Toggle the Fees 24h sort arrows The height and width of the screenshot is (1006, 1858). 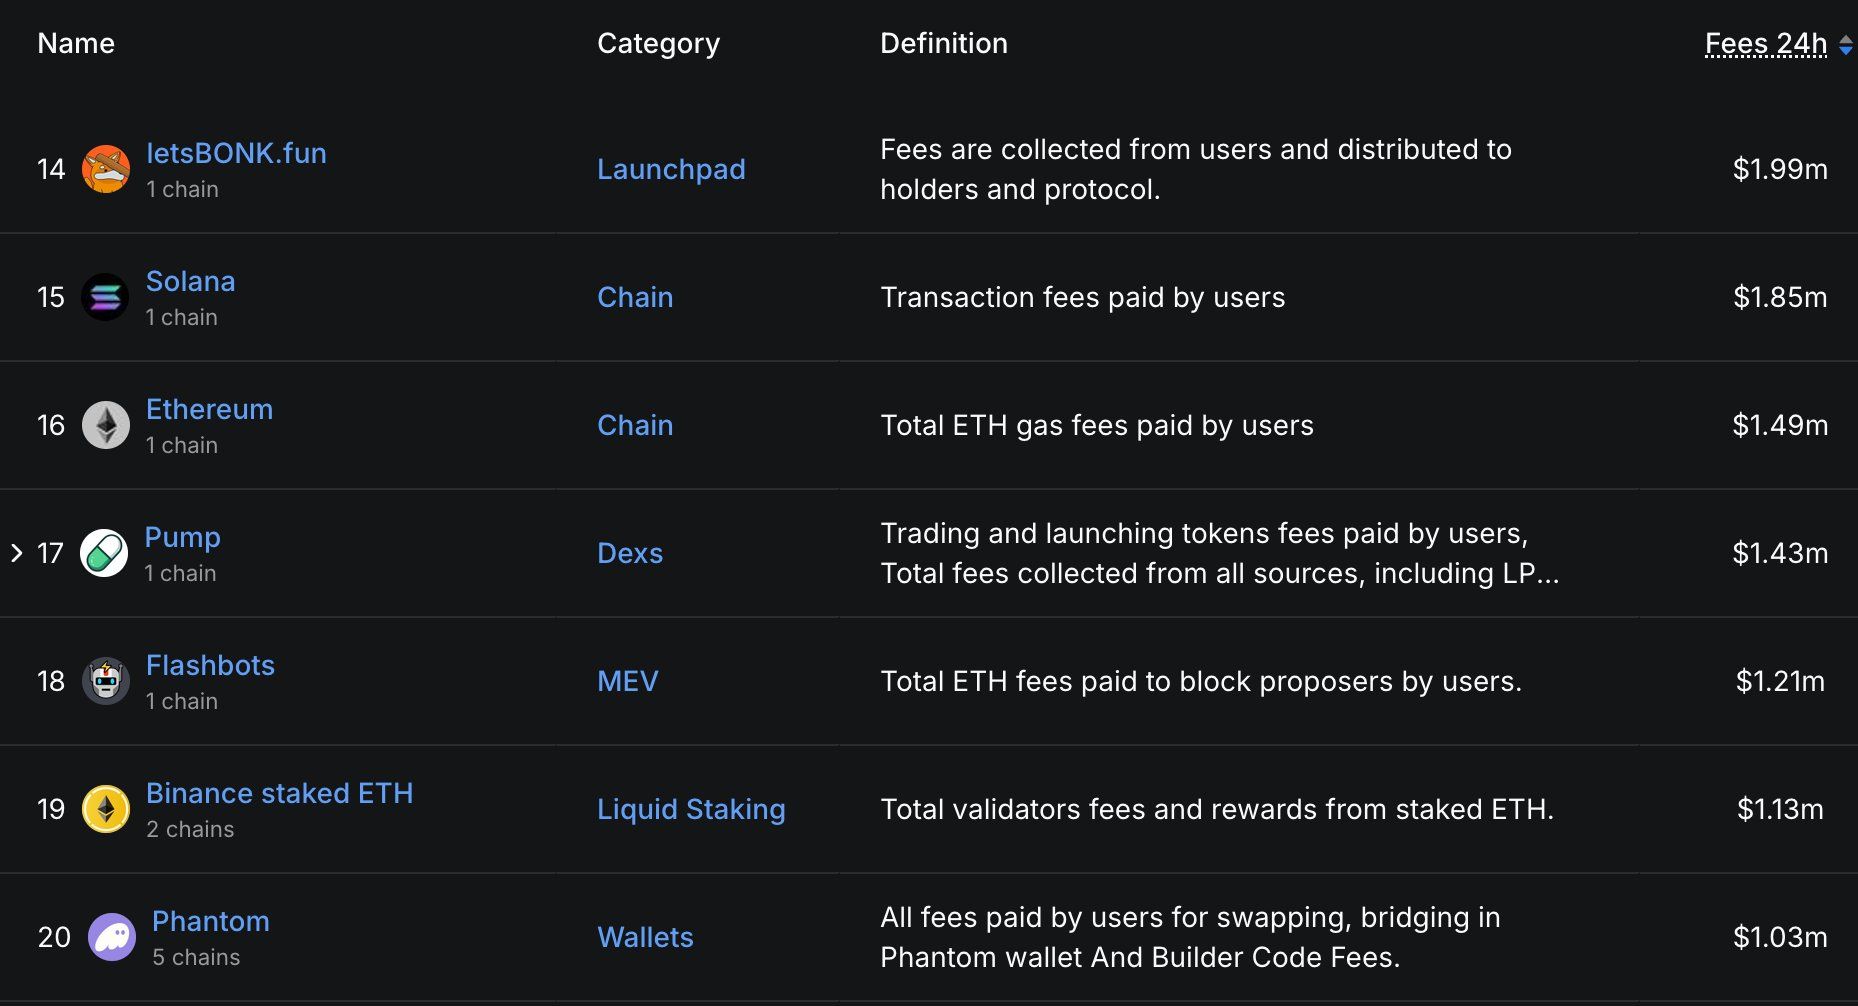click(1846, 45)
